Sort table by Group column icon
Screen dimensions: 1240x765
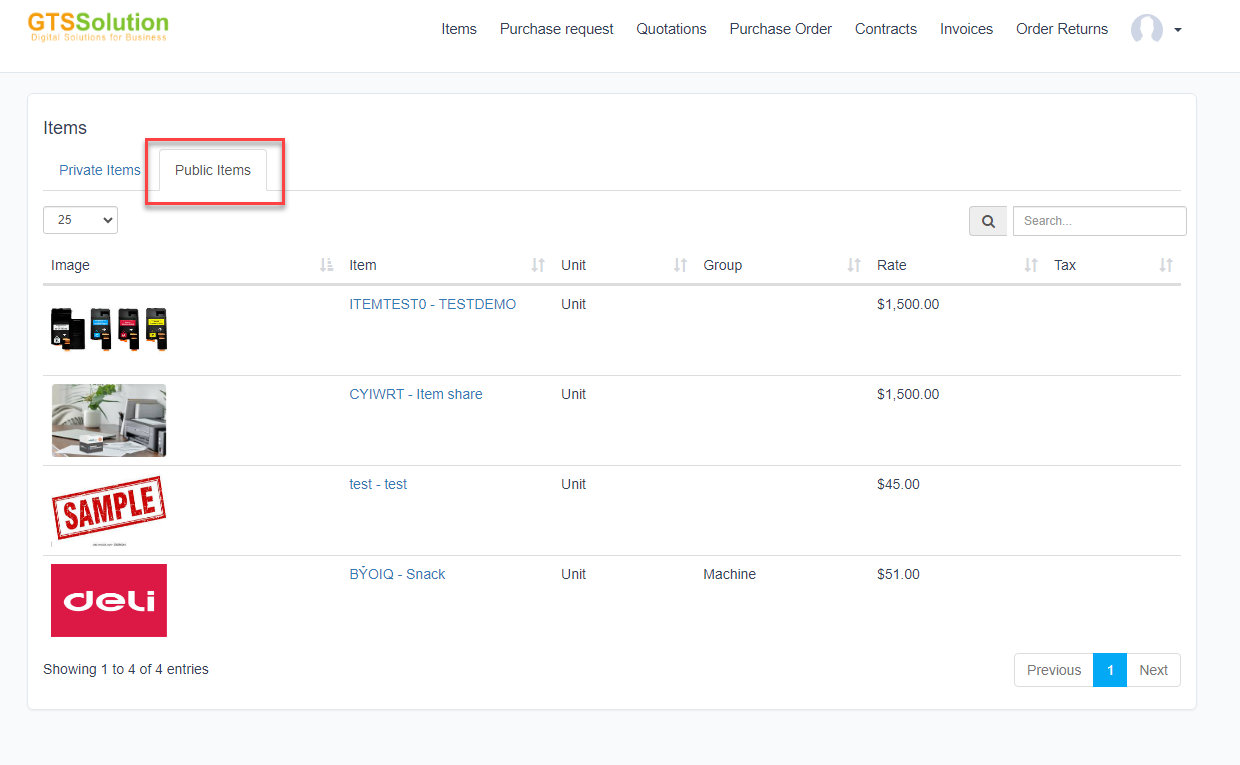coord(854,265)
